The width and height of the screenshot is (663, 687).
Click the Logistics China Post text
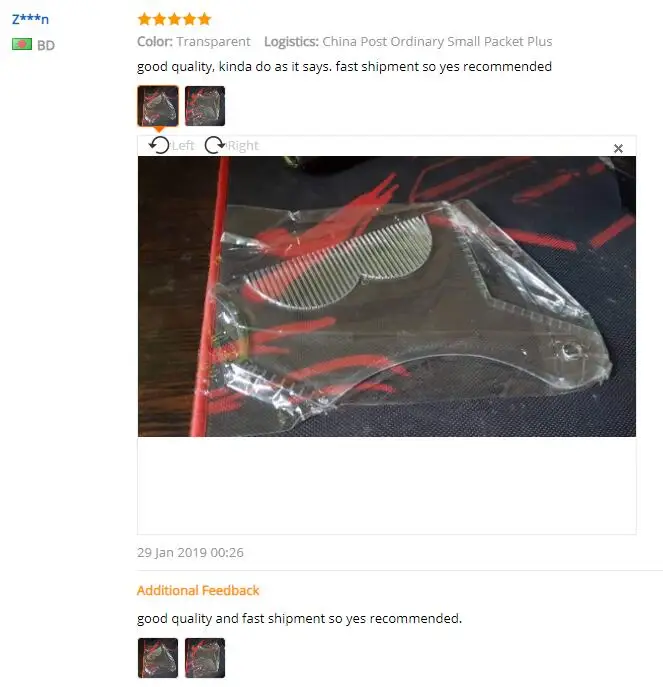coord(408,42)
